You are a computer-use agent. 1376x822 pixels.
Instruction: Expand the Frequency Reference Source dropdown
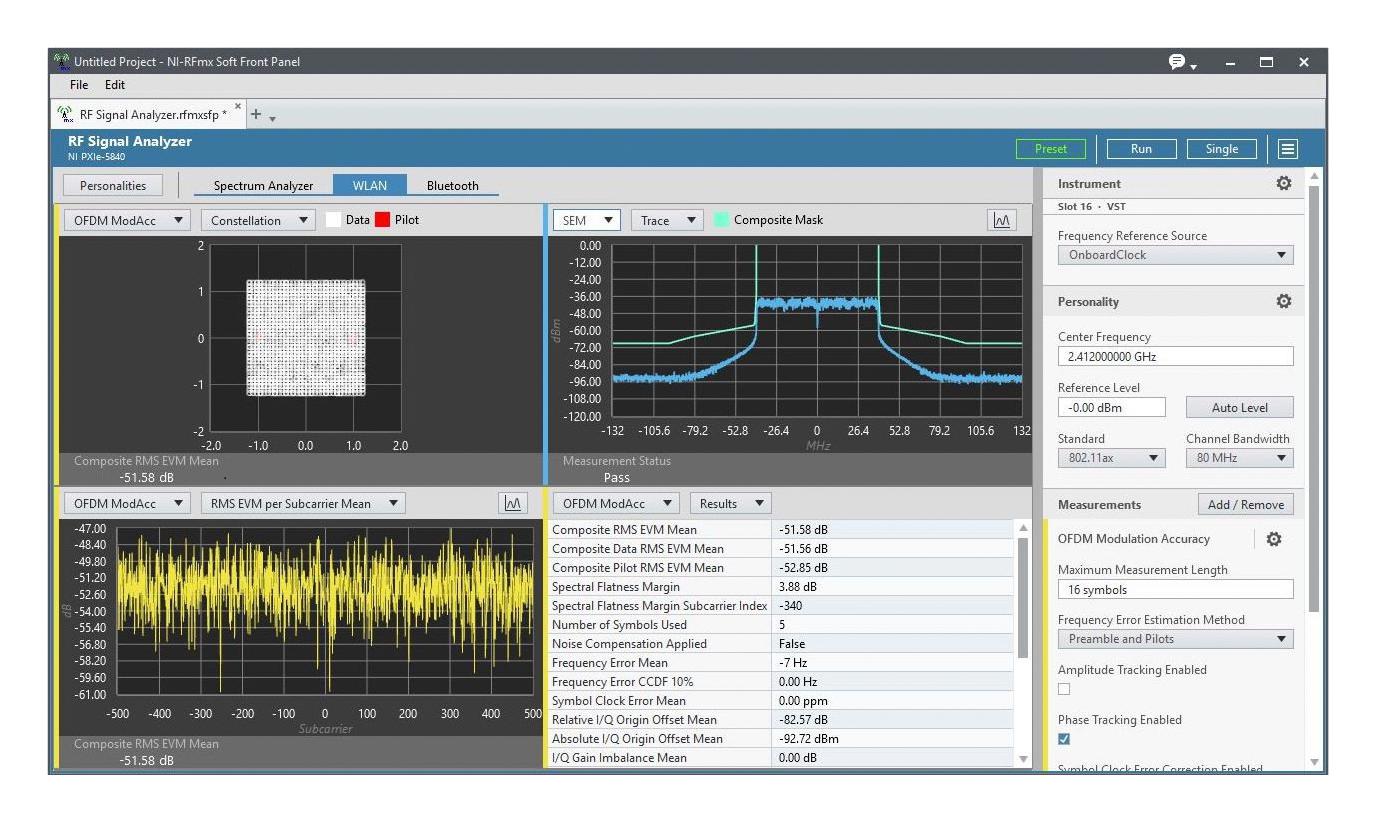point(1175,255)
